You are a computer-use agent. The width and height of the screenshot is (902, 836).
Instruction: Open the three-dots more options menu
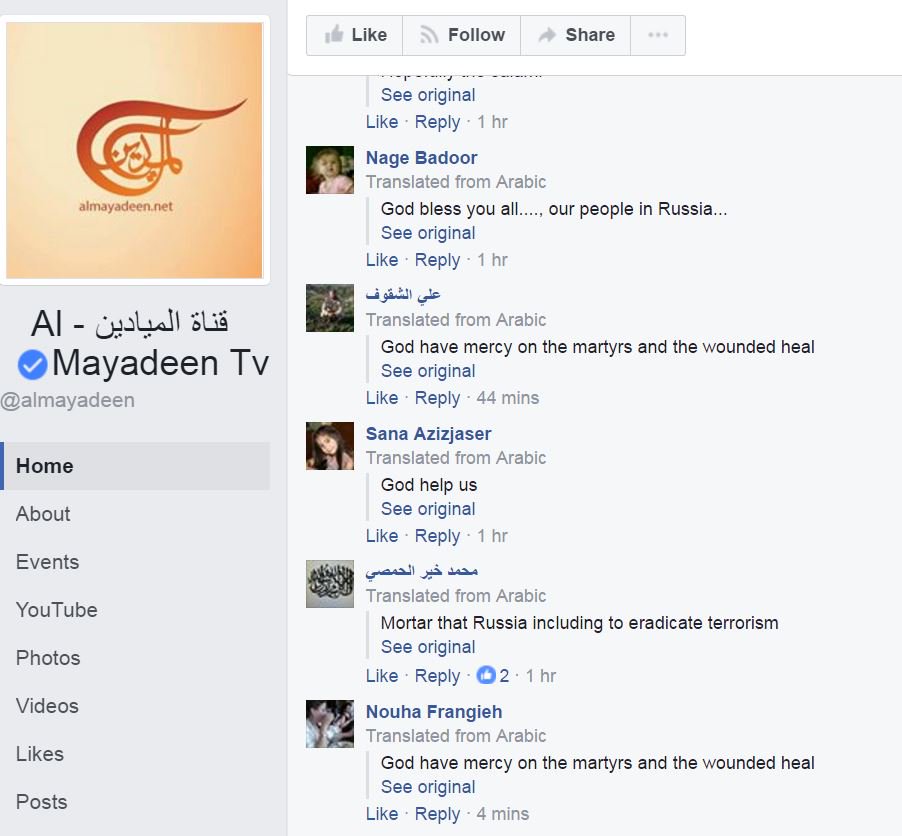coord(658,35)
